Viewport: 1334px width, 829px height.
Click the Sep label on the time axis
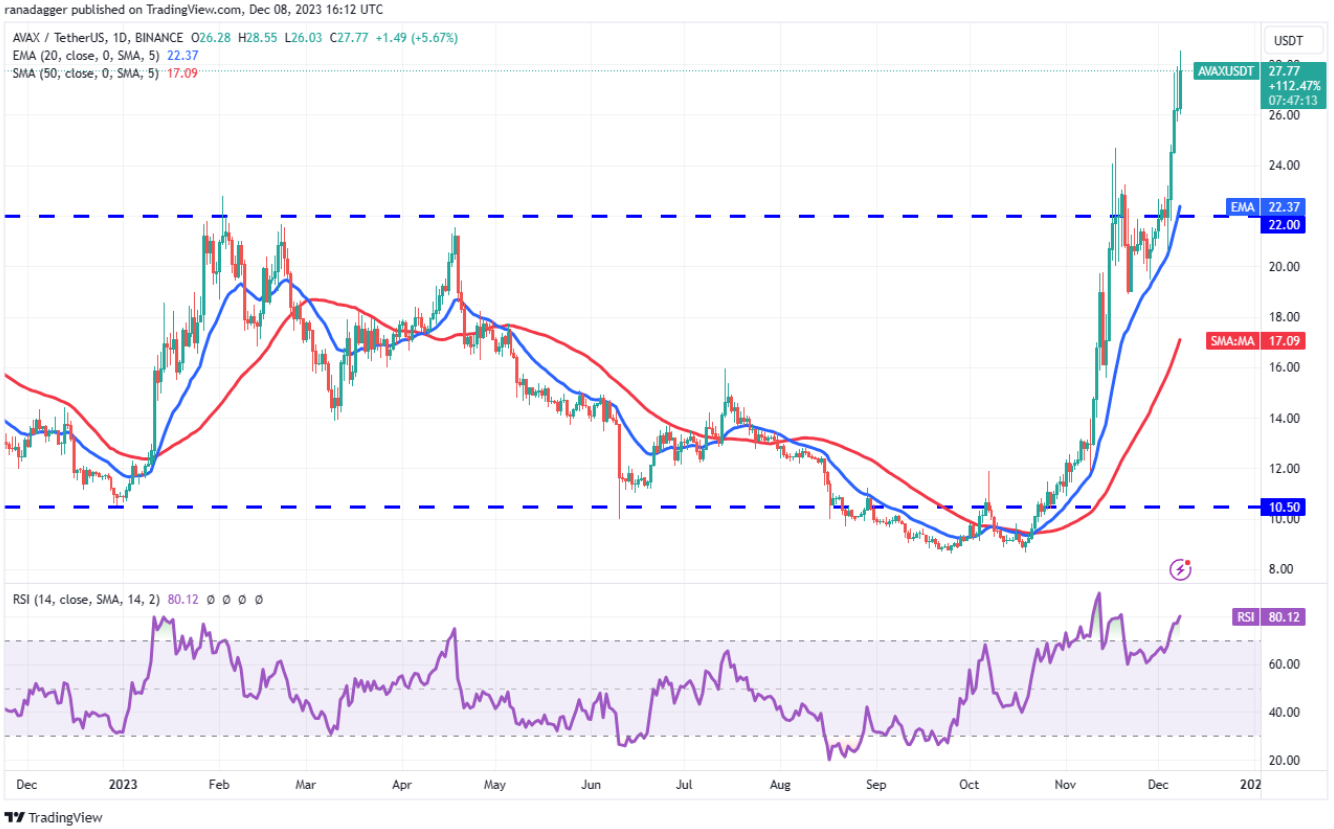click(x=876, y=786)
